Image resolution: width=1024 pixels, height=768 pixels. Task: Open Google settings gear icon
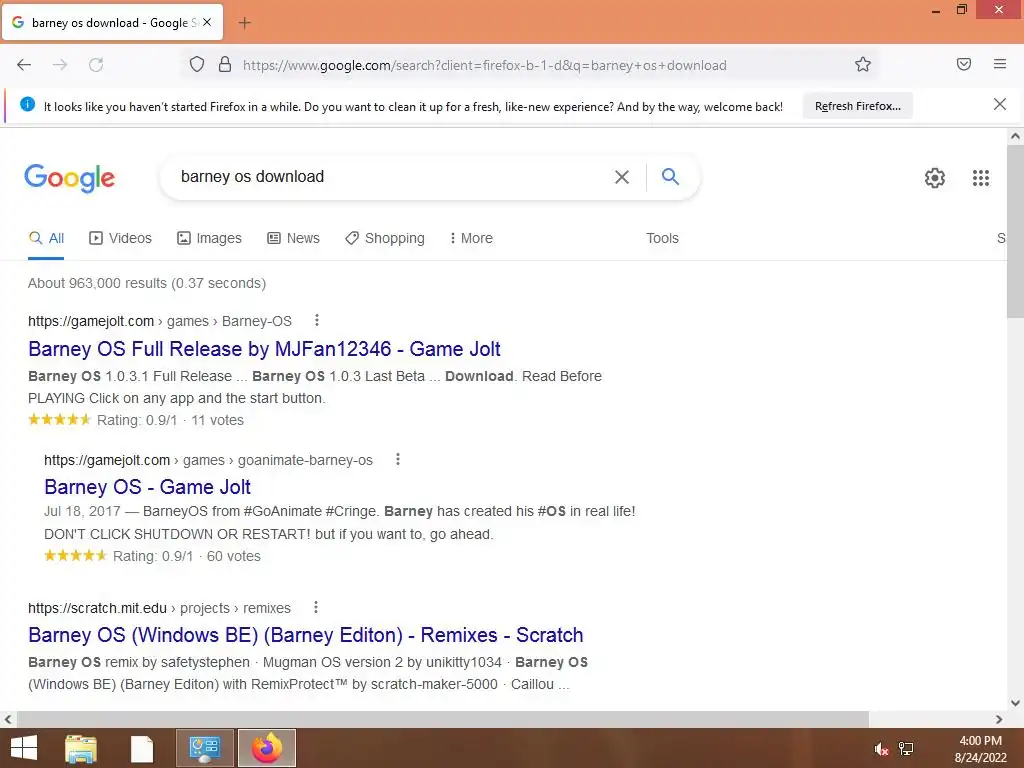935,178
